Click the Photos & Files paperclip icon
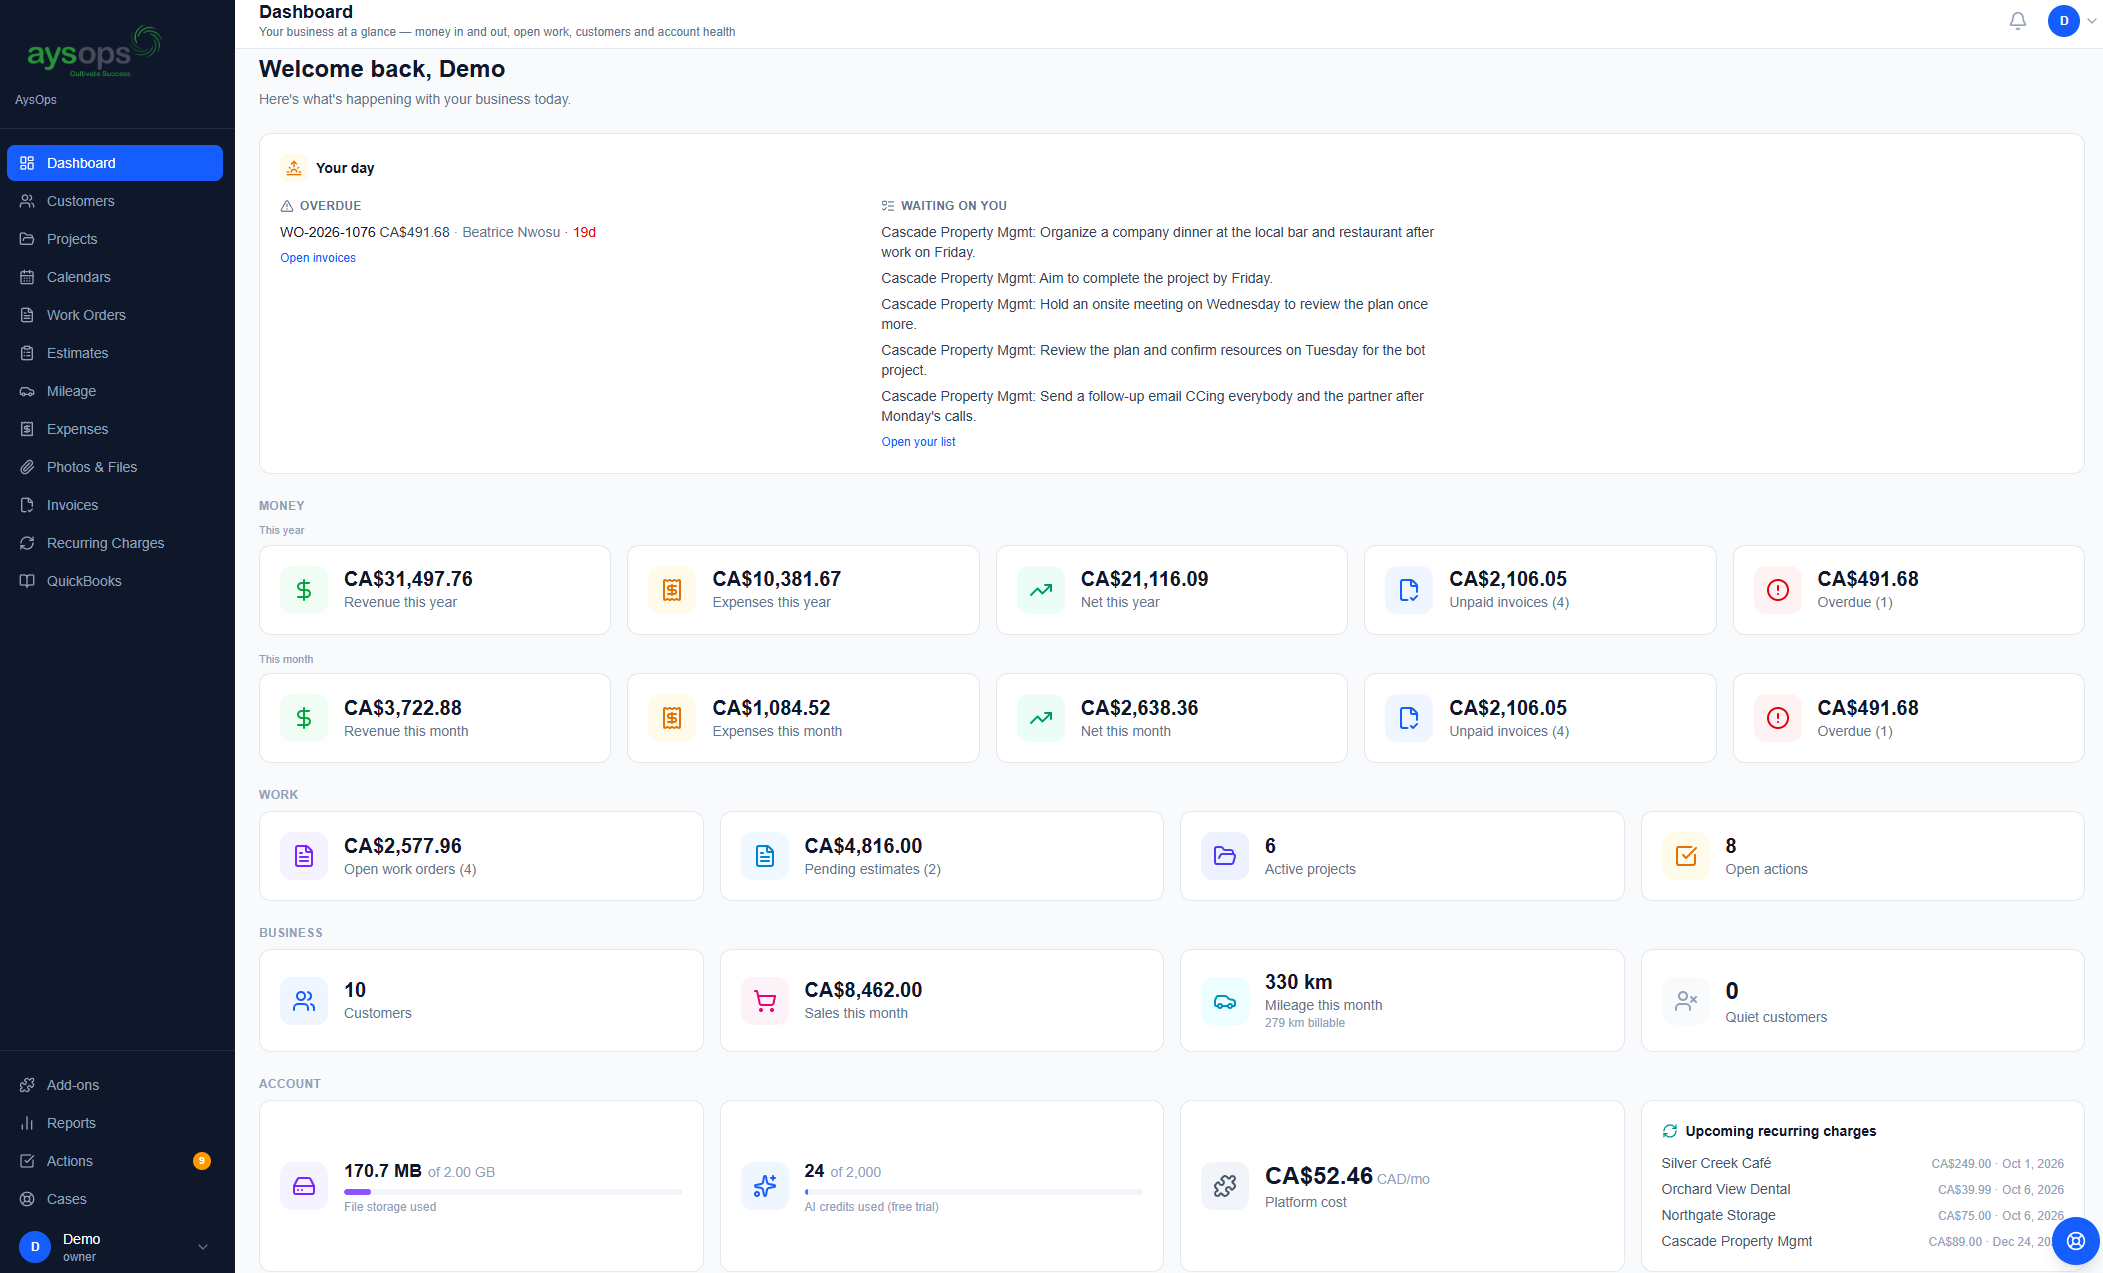 tap(27, 467)
